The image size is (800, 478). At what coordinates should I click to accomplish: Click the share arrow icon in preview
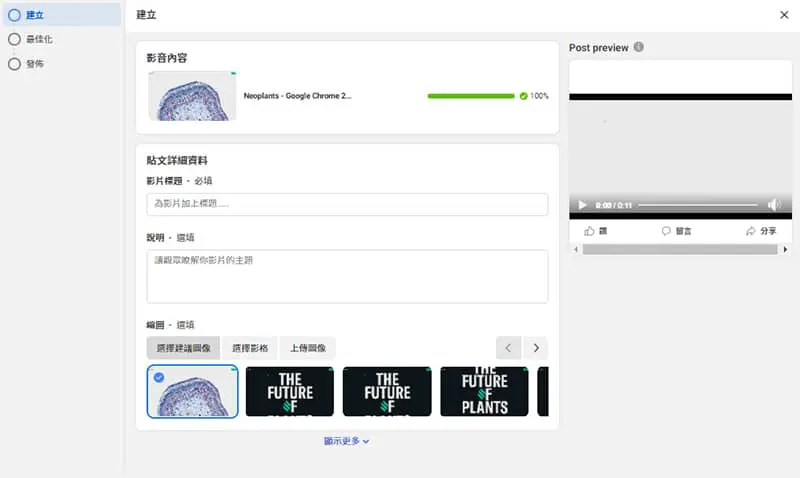(x=751, y=231)
